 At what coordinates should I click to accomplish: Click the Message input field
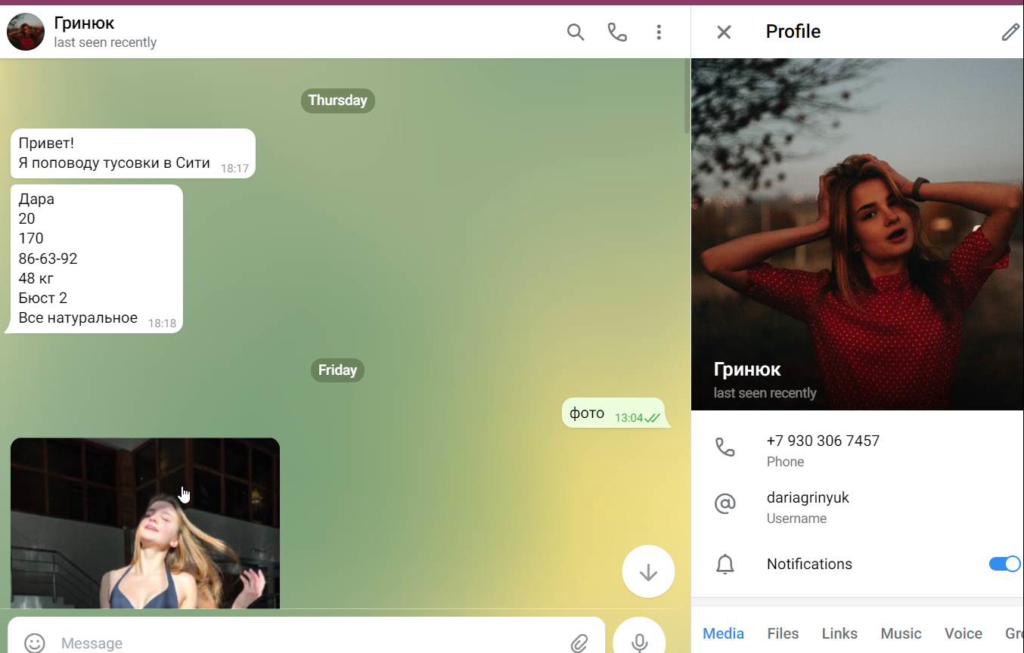pos(300,642)
